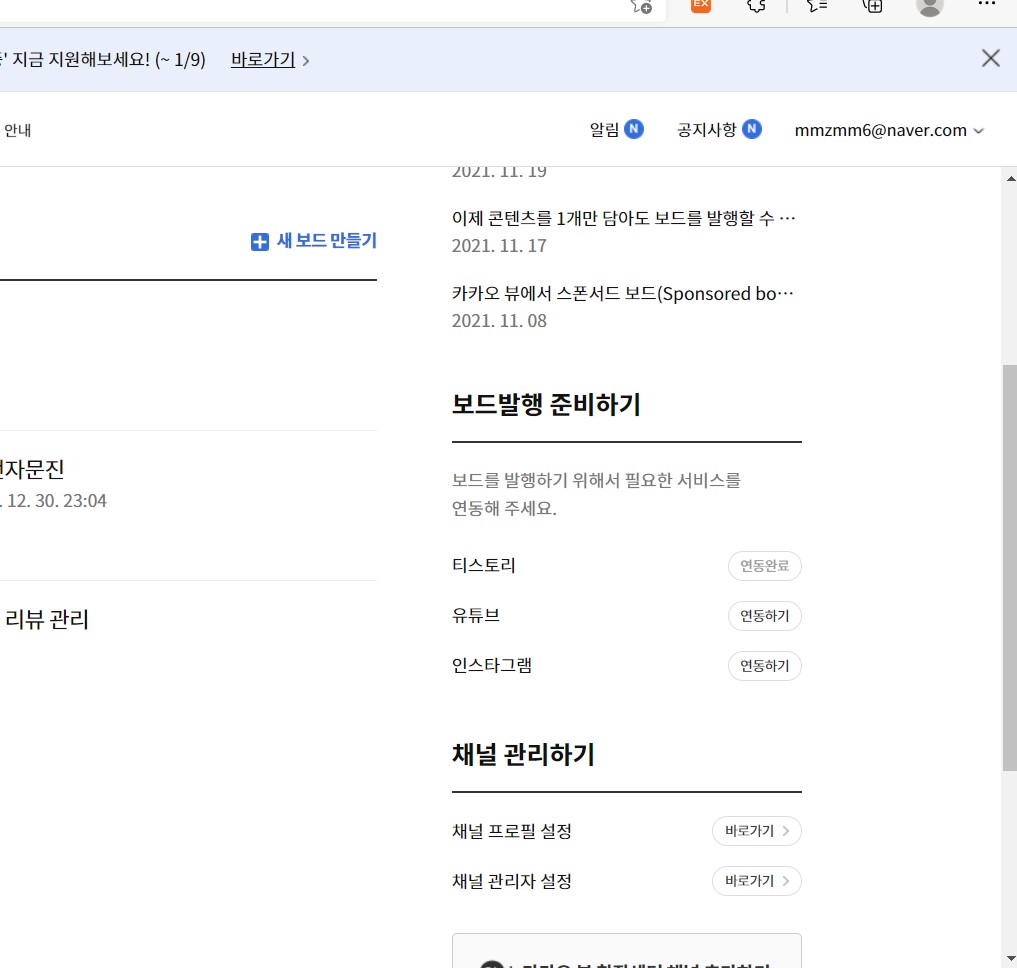Viewport: 1017px width, 968px height.
Task: Click the 유튜브 service label
Action: (x=475, y=615)
